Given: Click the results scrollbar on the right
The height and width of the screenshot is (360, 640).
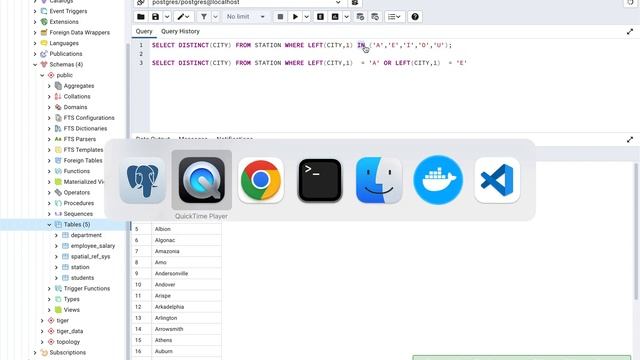Looking at the screenshot, I should click(x=636, y=231).
